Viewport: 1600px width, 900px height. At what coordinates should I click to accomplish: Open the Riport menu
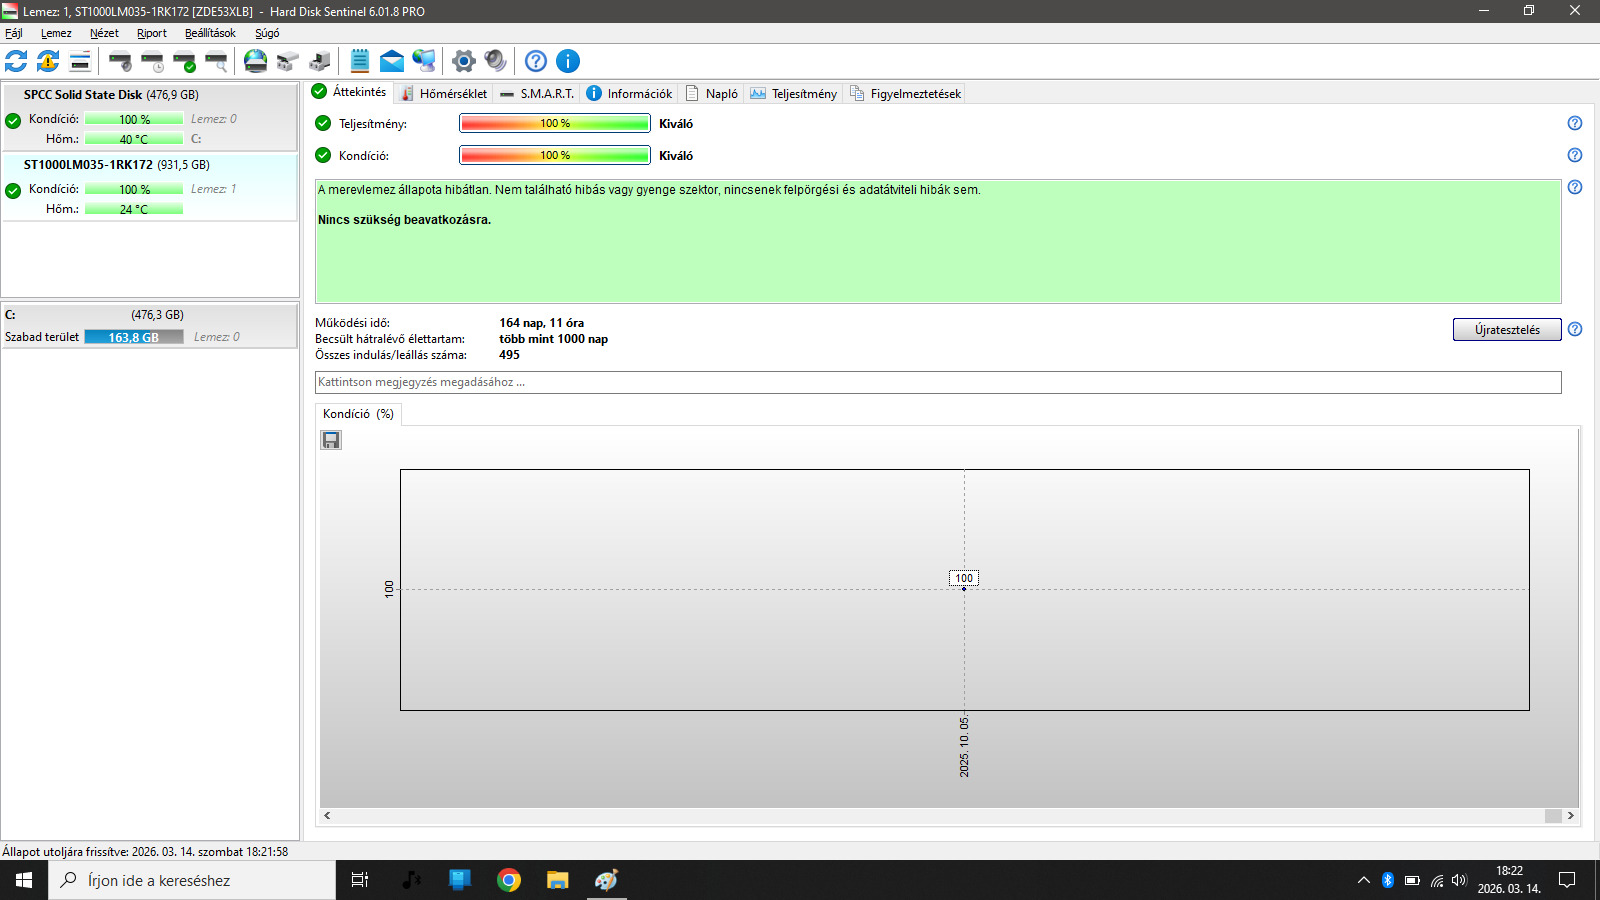(x=152, y=33)
